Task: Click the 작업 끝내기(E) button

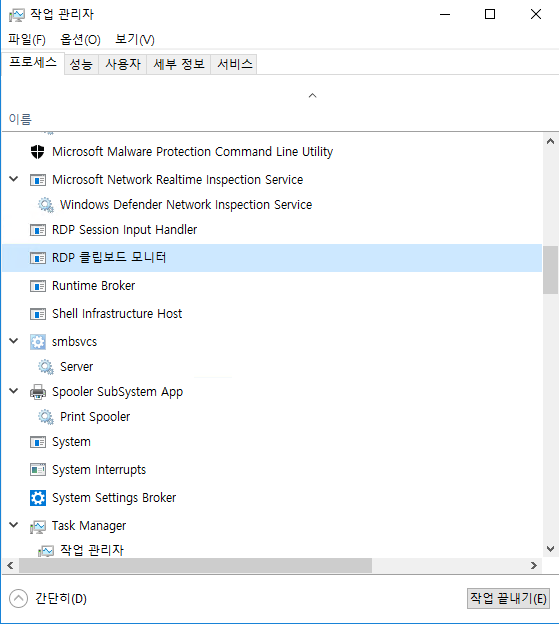Action: pos(508,599)
